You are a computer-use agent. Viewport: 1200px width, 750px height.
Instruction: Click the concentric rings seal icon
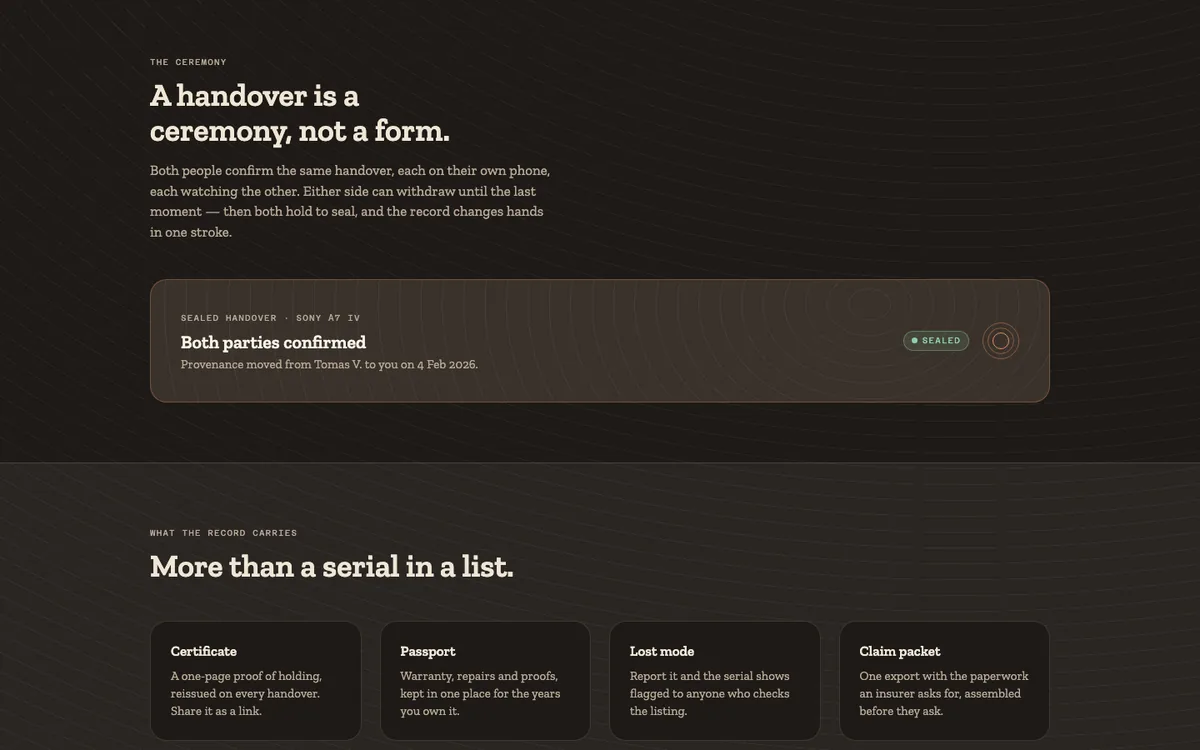(1000, 341)
